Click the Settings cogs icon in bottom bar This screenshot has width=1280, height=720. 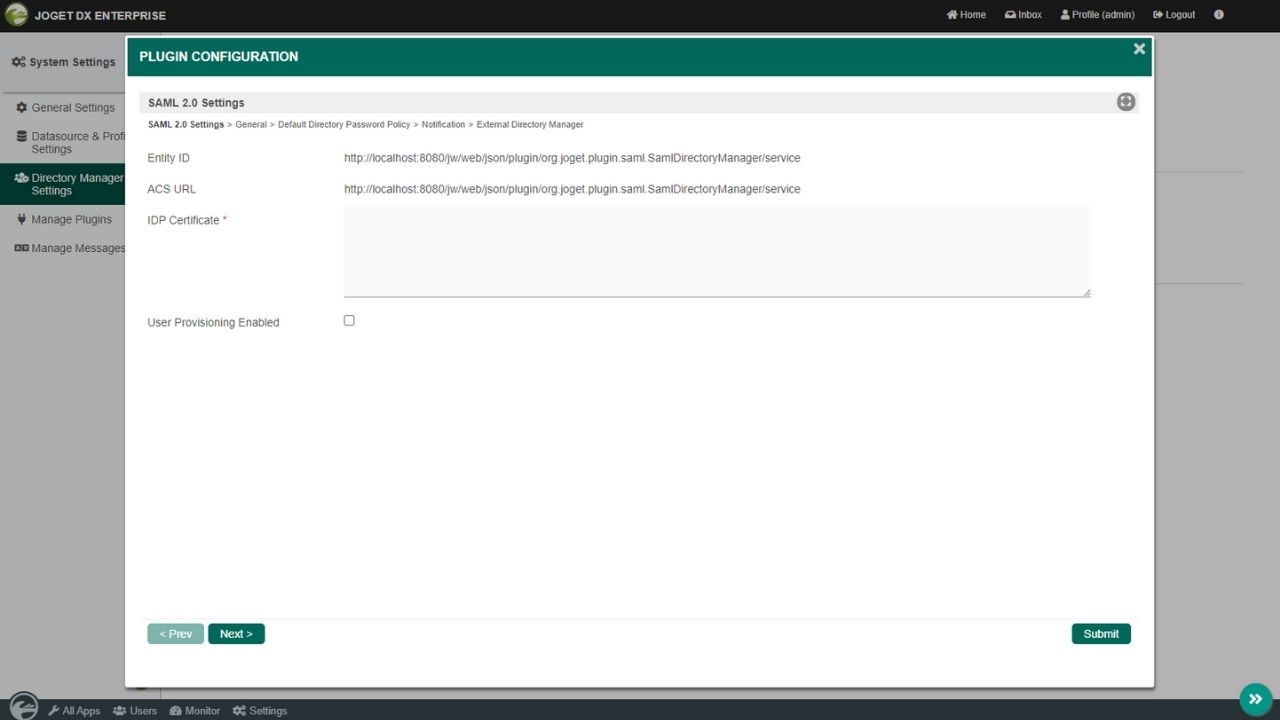pos(239,711)
